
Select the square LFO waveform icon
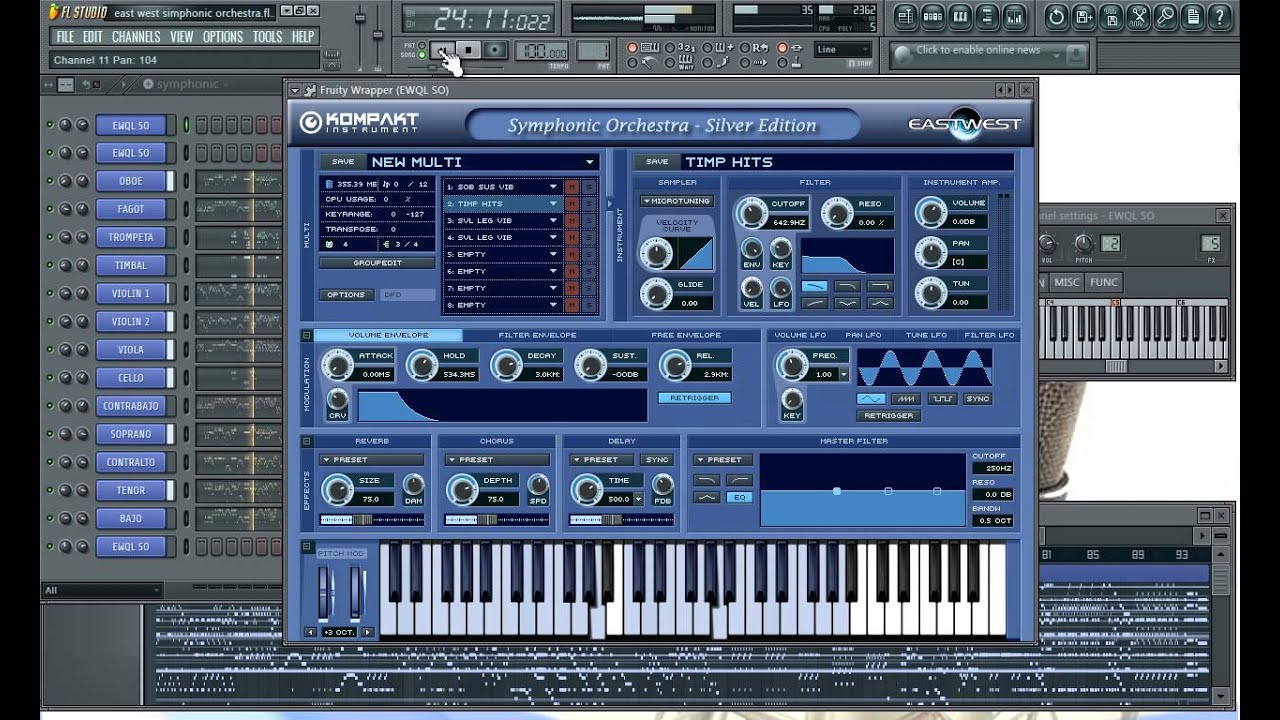coord(941,399)
